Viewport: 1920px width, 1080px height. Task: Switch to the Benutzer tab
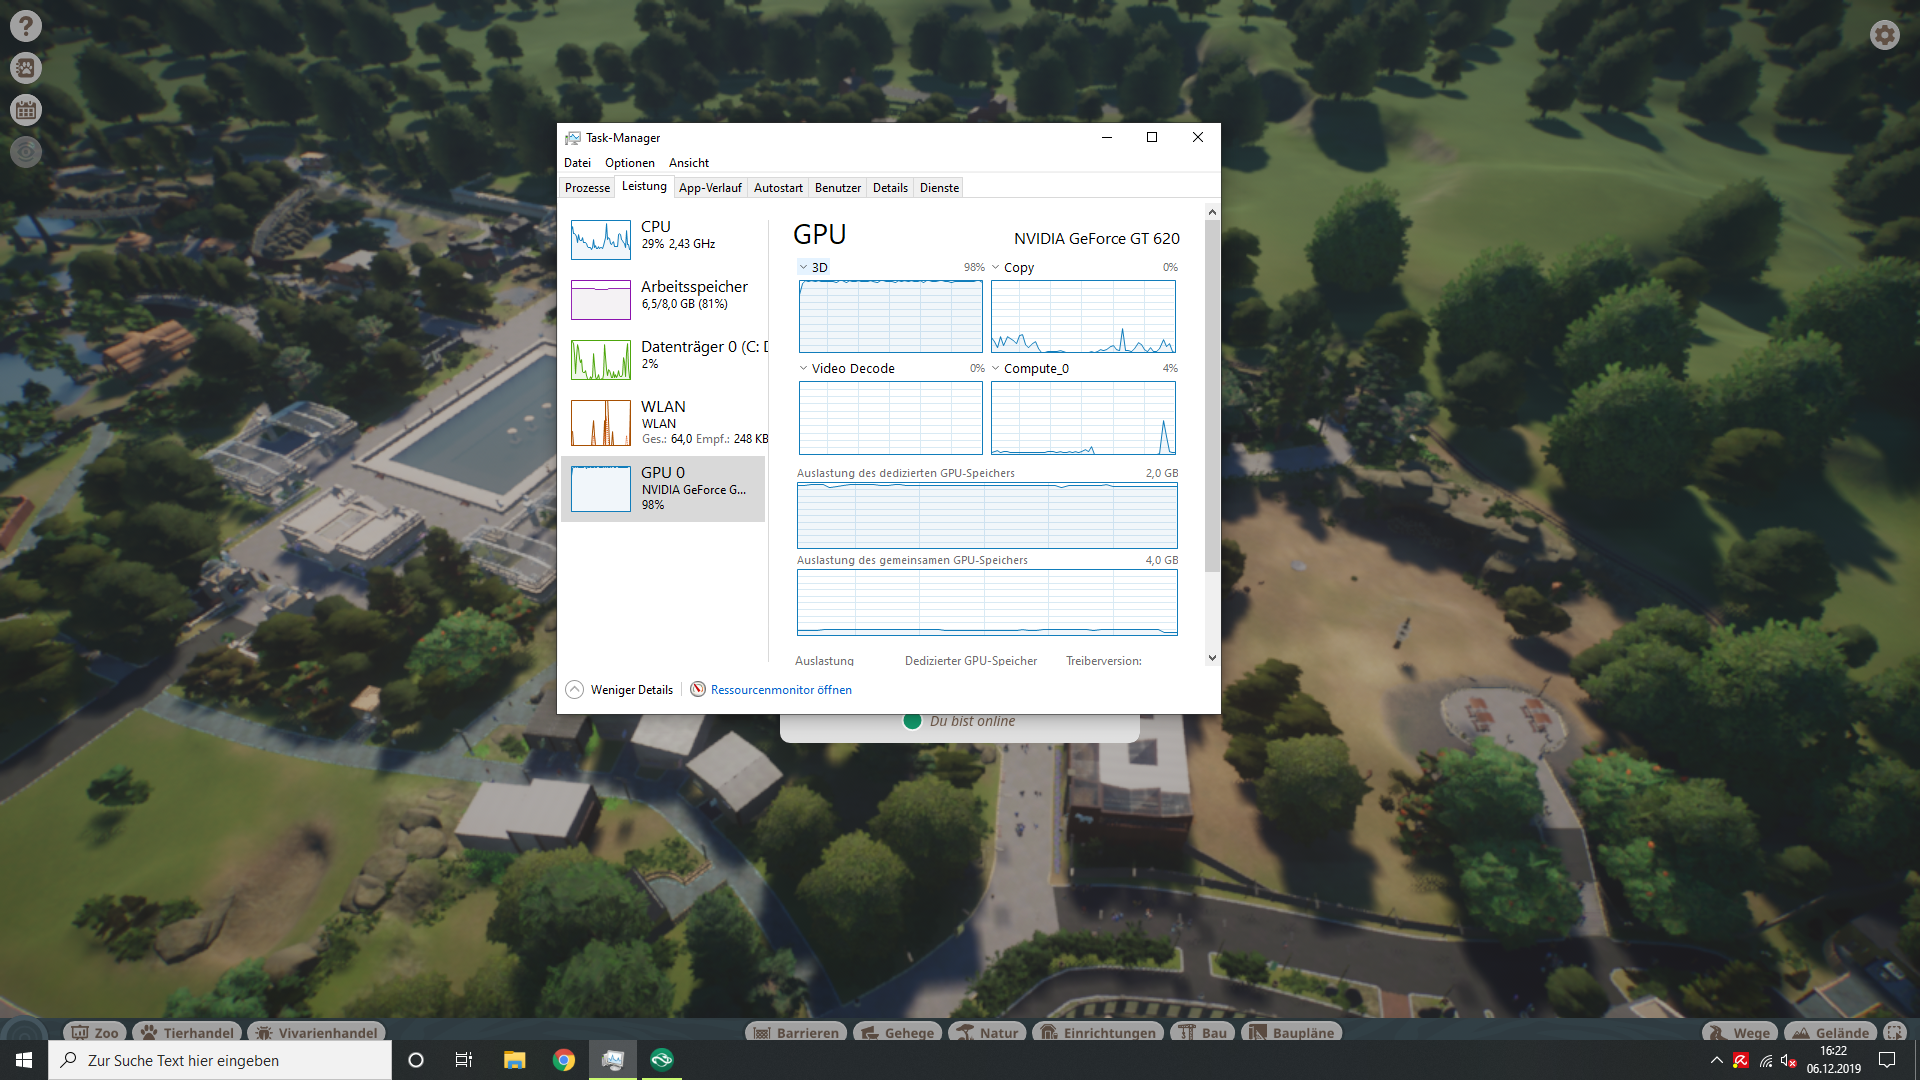838,188
